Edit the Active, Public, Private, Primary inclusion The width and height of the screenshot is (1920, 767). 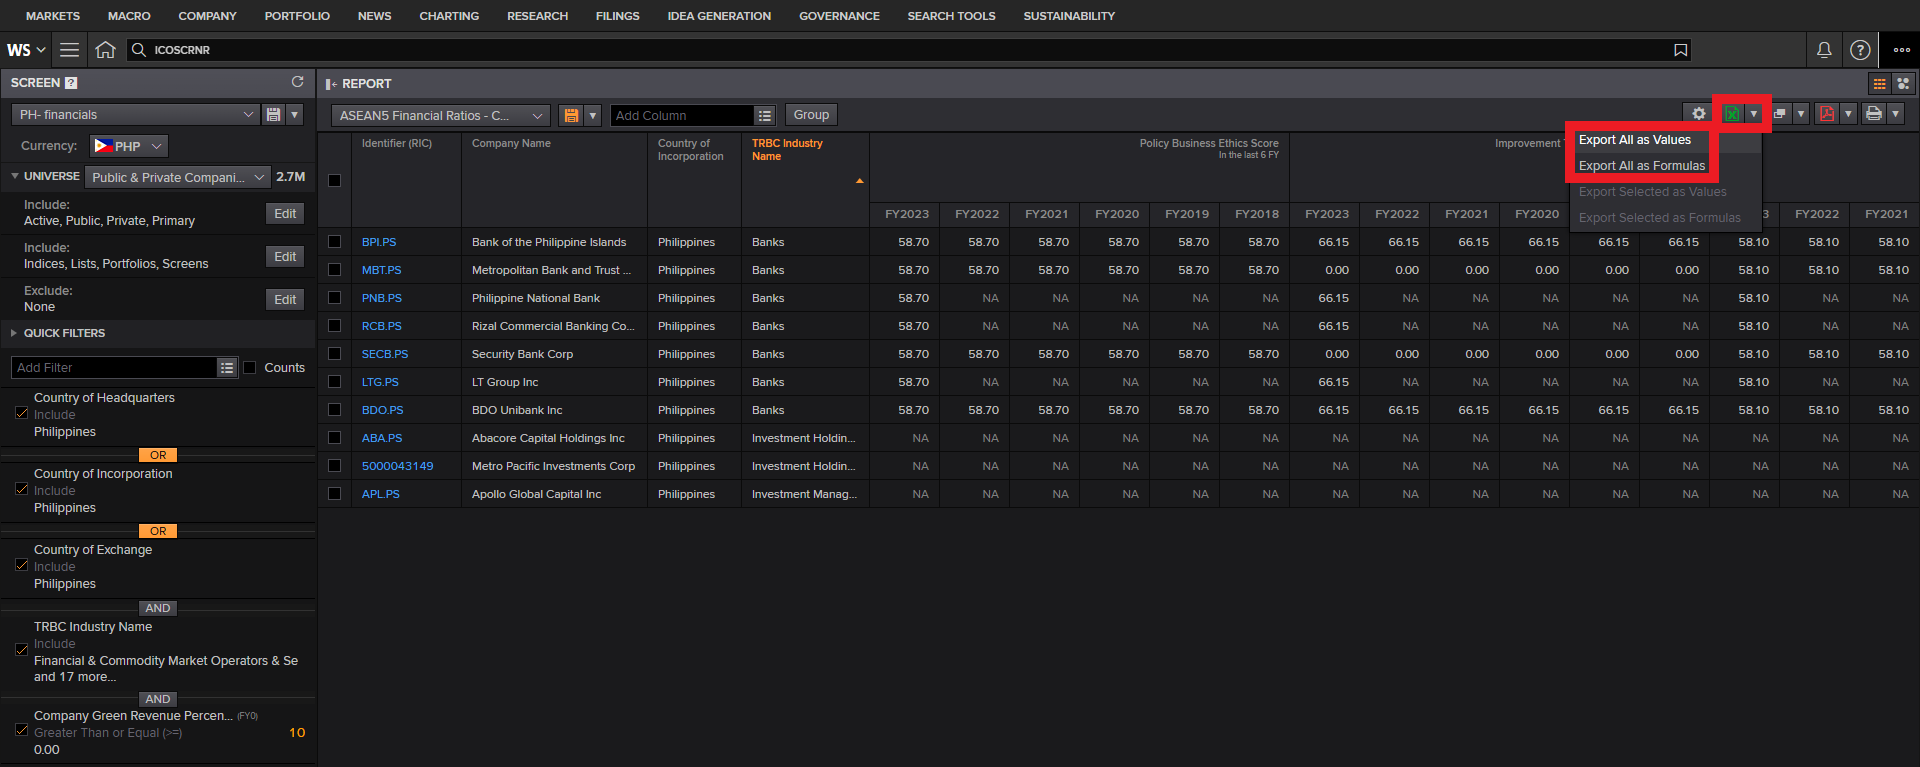285,214
